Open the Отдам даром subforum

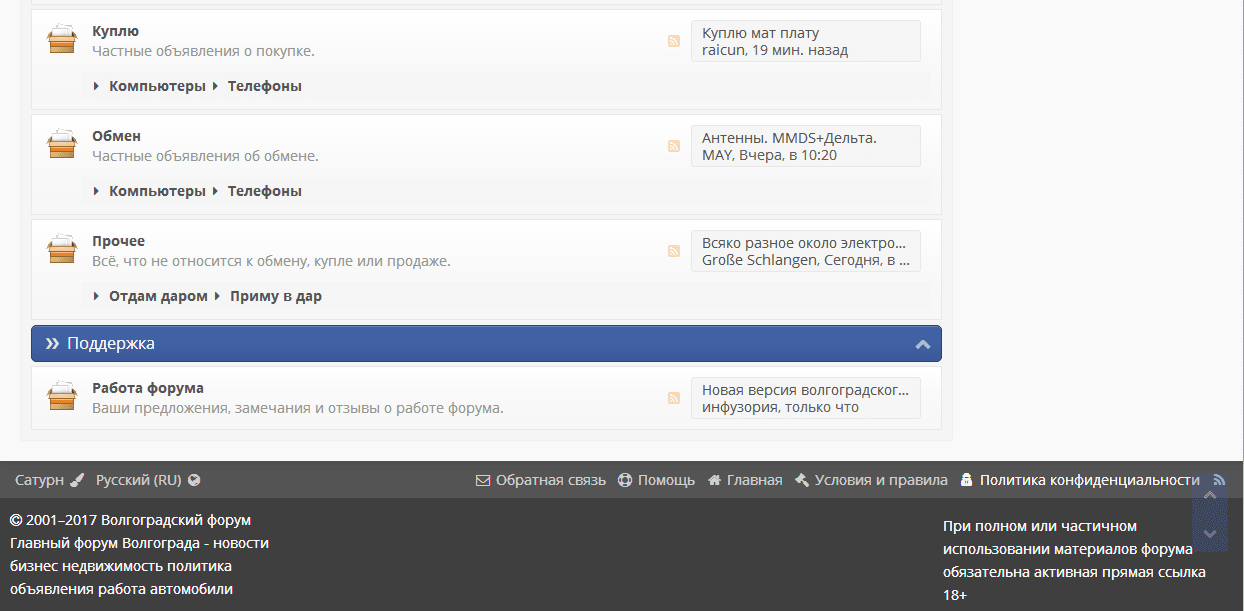click(x=158, y=296)
